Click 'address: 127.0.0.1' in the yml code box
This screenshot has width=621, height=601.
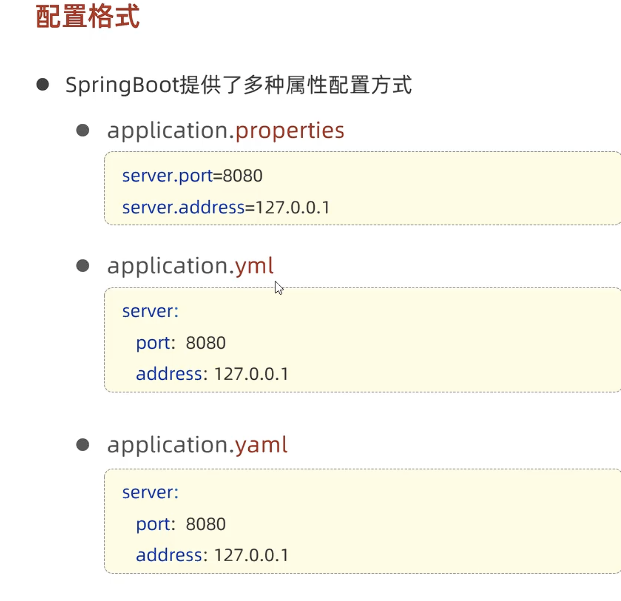(212, 374)
